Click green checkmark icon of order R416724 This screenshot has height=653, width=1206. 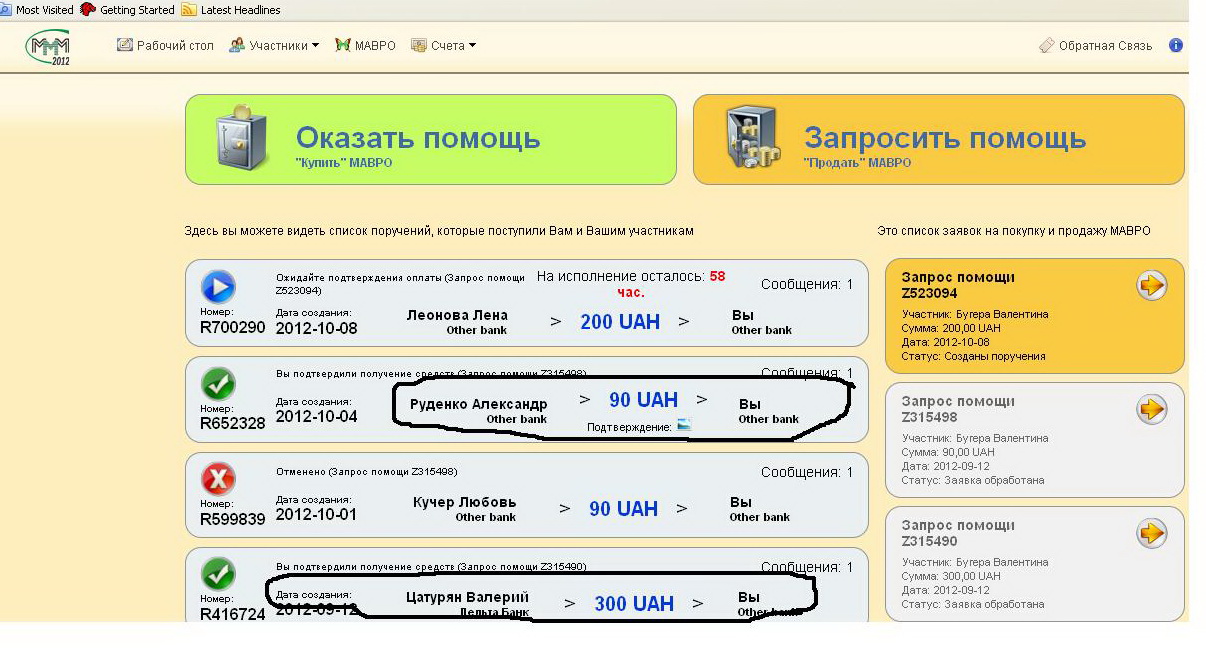pos(218,574)
